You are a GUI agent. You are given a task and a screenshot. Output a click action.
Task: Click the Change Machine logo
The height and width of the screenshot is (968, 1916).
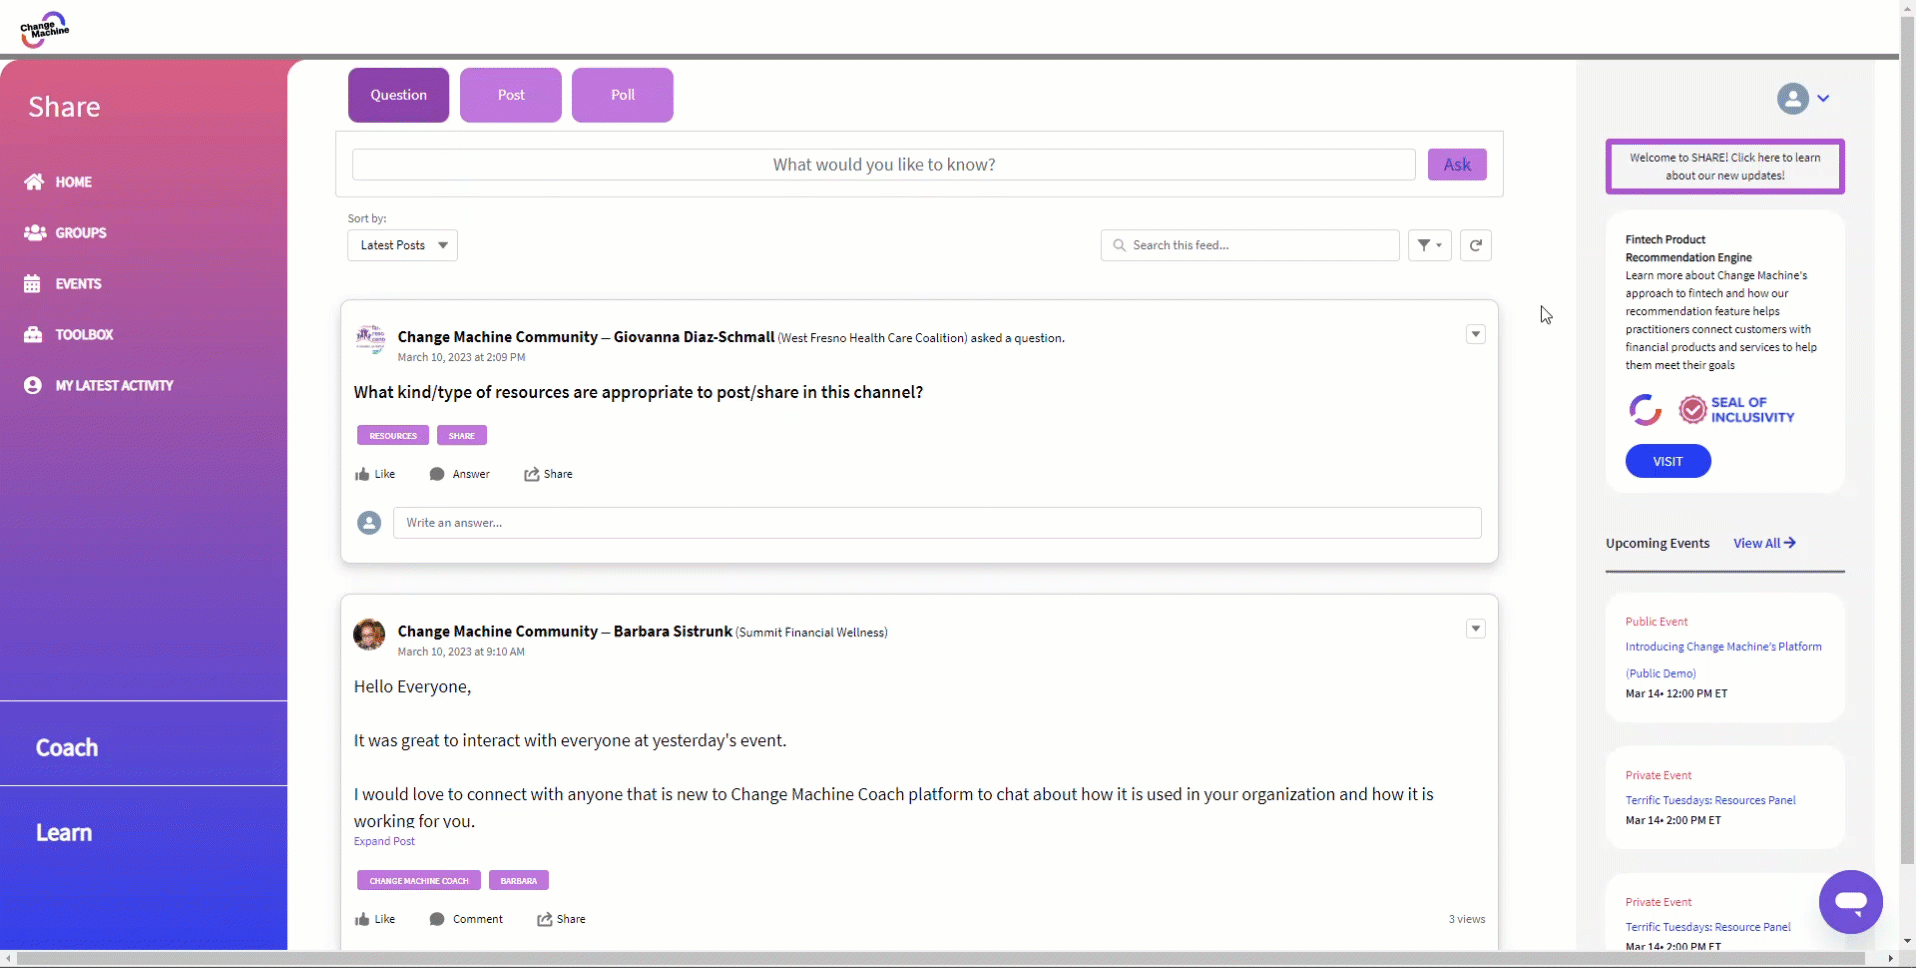[44, 29]
